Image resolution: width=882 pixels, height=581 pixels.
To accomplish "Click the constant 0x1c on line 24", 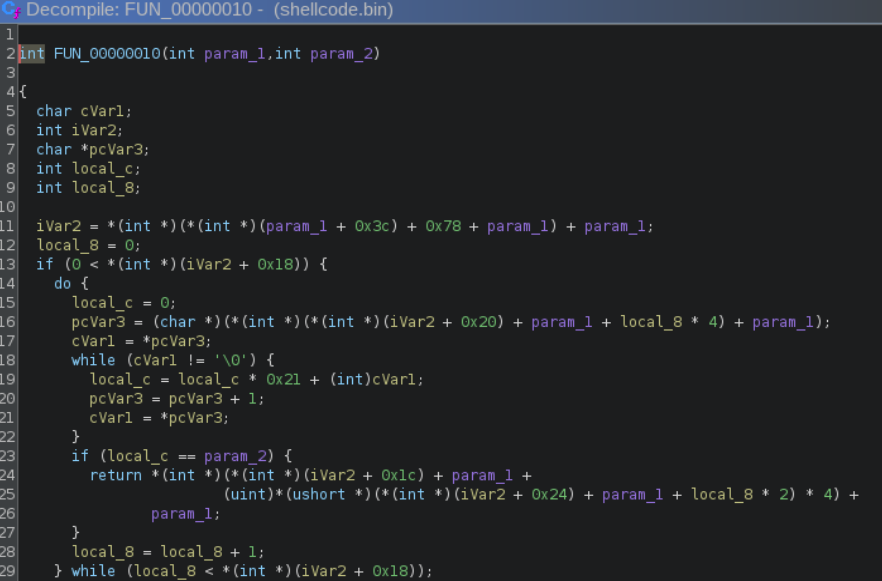I will [x=399, y=475].
